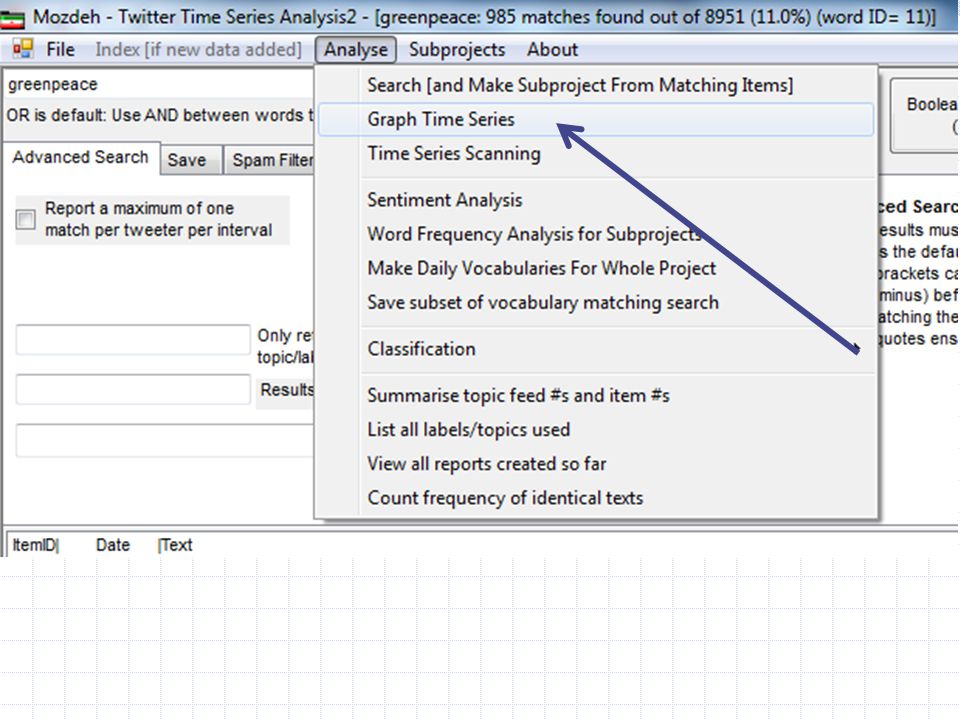Image resolution: width=960 pixels, height=720 pixels.
Task: Click the ItemID column header
Action: 36,545
